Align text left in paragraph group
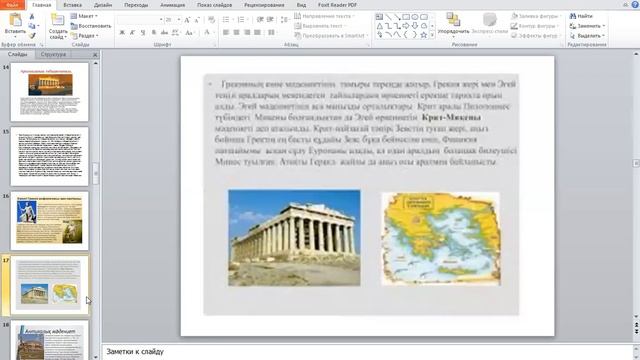This screenshot has height=360, width=640. (x=226, y=32)
